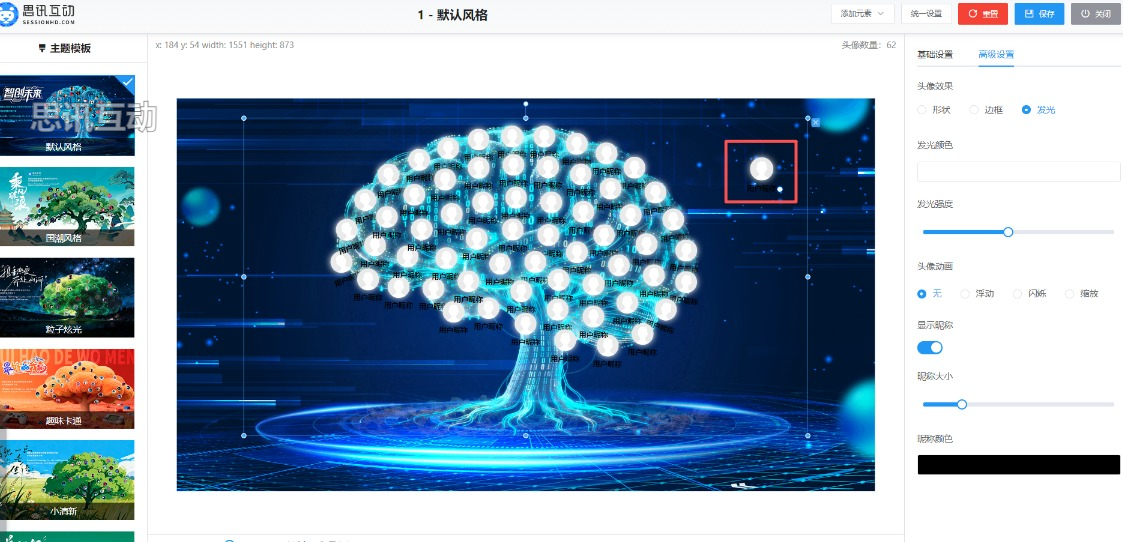This screenshot has height=542, width=1123.
Task: Open the 昵称颜色 black color swatch
Action: pyautogui.click(x=1018, y=465)
